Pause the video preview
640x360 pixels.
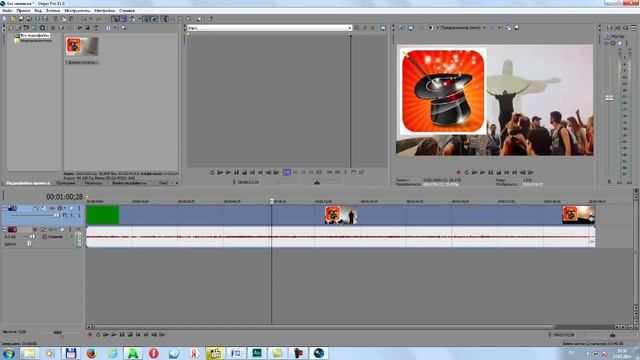[491, 172]
